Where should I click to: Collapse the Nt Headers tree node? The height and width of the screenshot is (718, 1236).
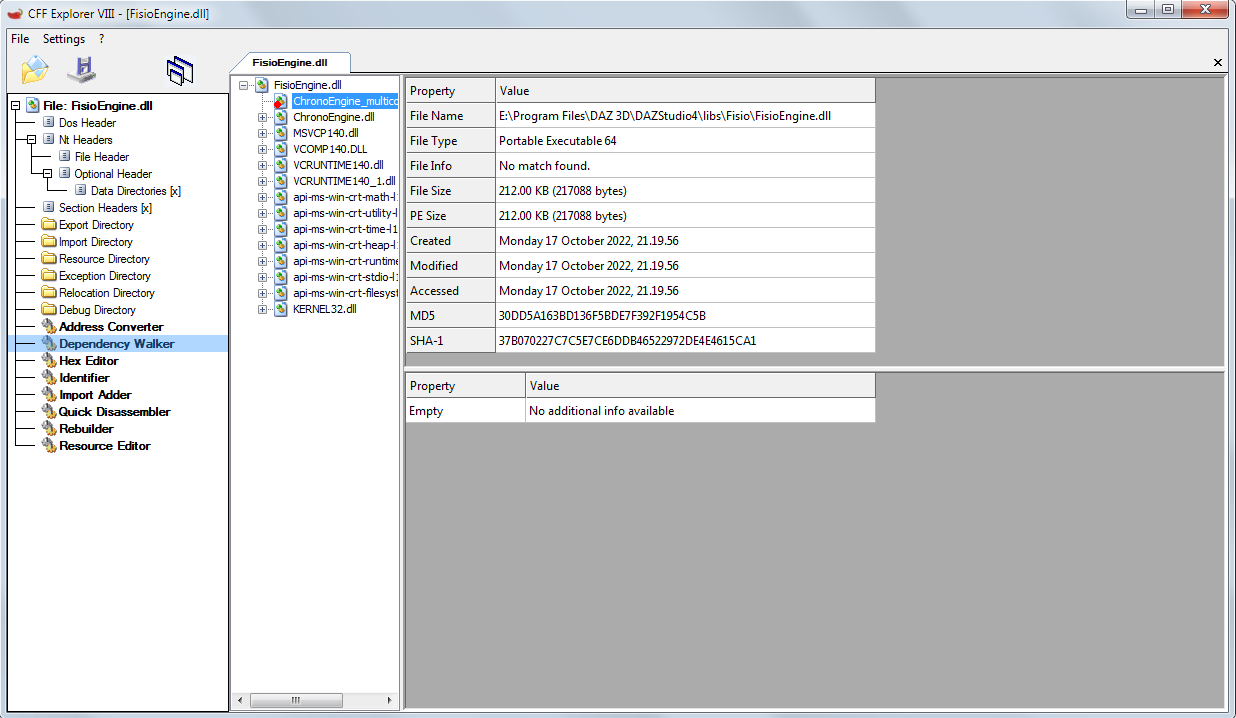[31, 140]
